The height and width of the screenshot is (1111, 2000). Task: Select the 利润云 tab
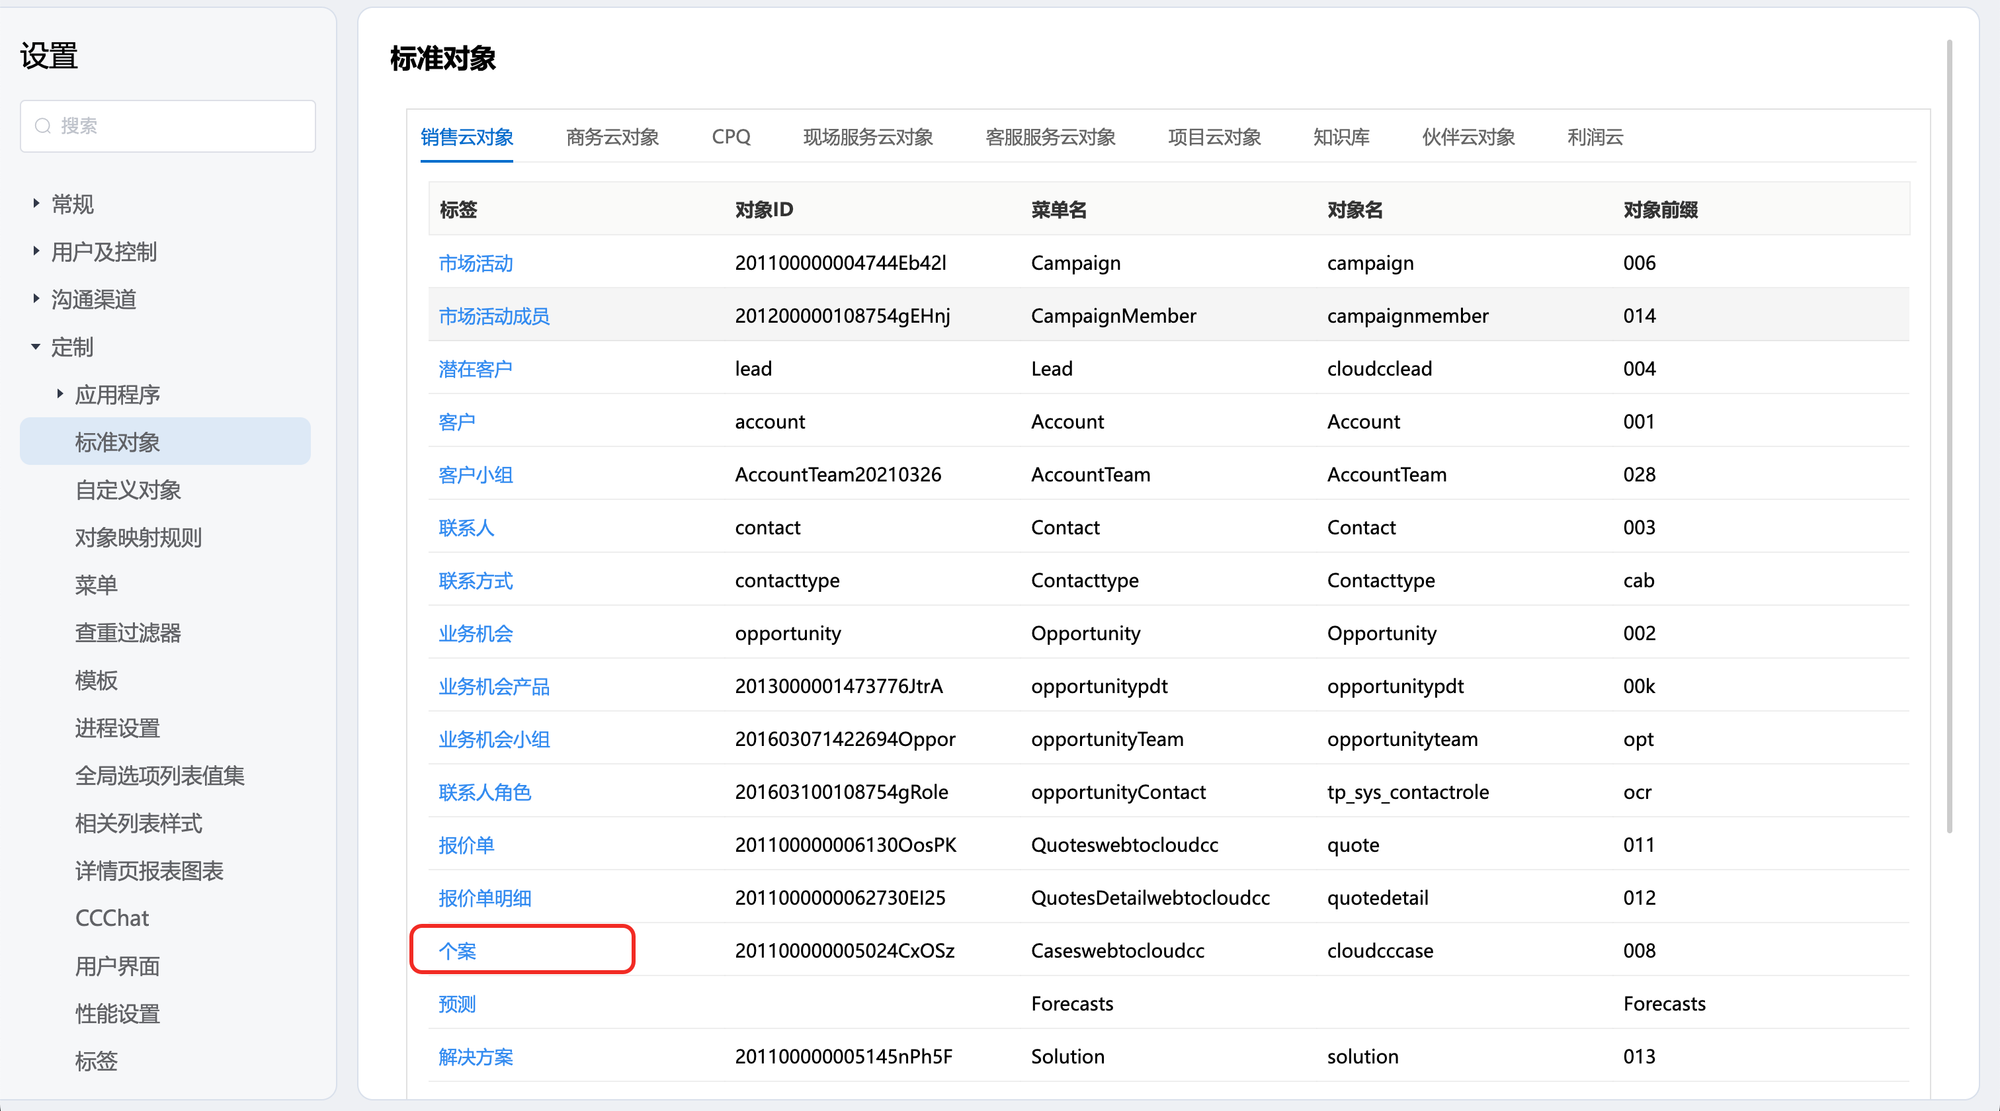[x=1595, y=137]
